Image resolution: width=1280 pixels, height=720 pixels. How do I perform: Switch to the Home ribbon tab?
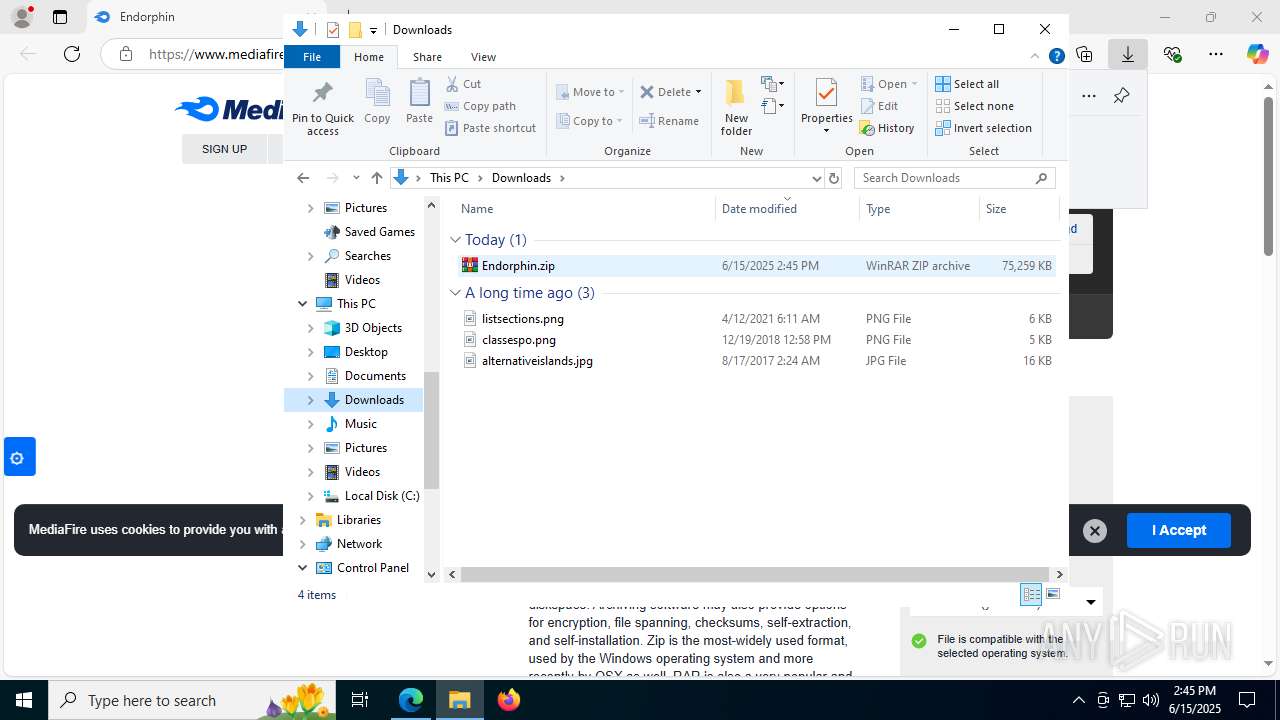[368, 57]
